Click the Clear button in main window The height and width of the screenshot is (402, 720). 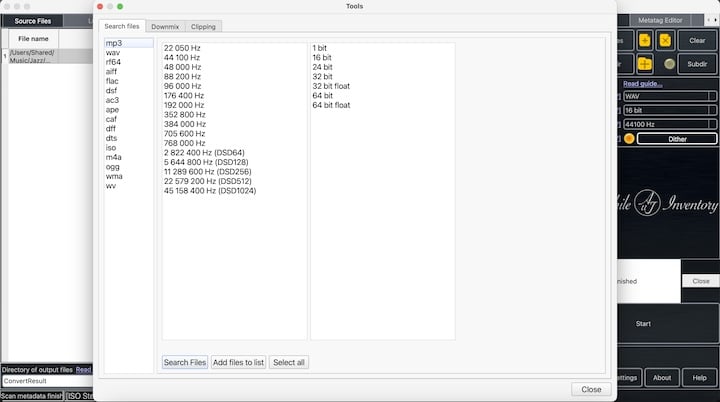tap(697, 40)
